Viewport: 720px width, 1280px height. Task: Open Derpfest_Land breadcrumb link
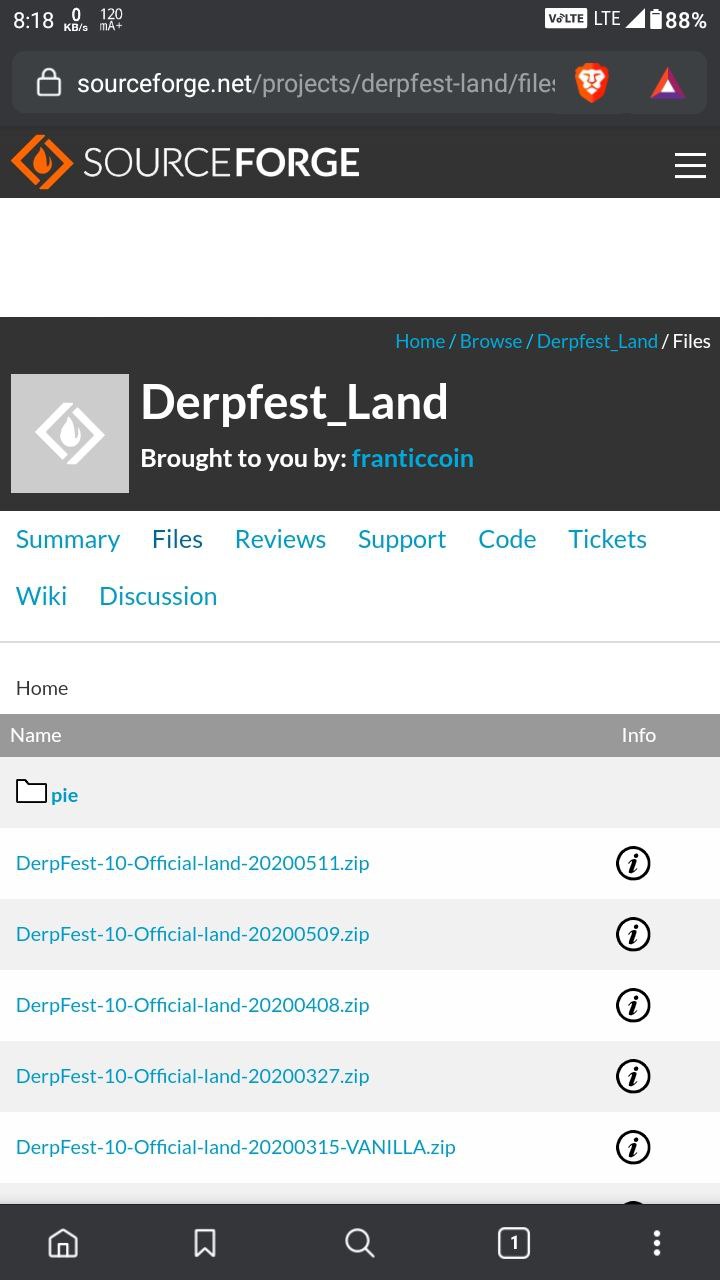tap(597, 341)
